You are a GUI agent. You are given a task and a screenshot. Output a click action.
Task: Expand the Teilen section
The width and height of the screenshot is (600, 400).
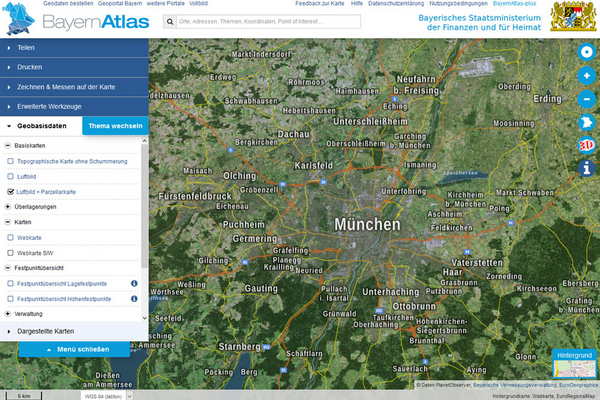[x=74, y=48]
